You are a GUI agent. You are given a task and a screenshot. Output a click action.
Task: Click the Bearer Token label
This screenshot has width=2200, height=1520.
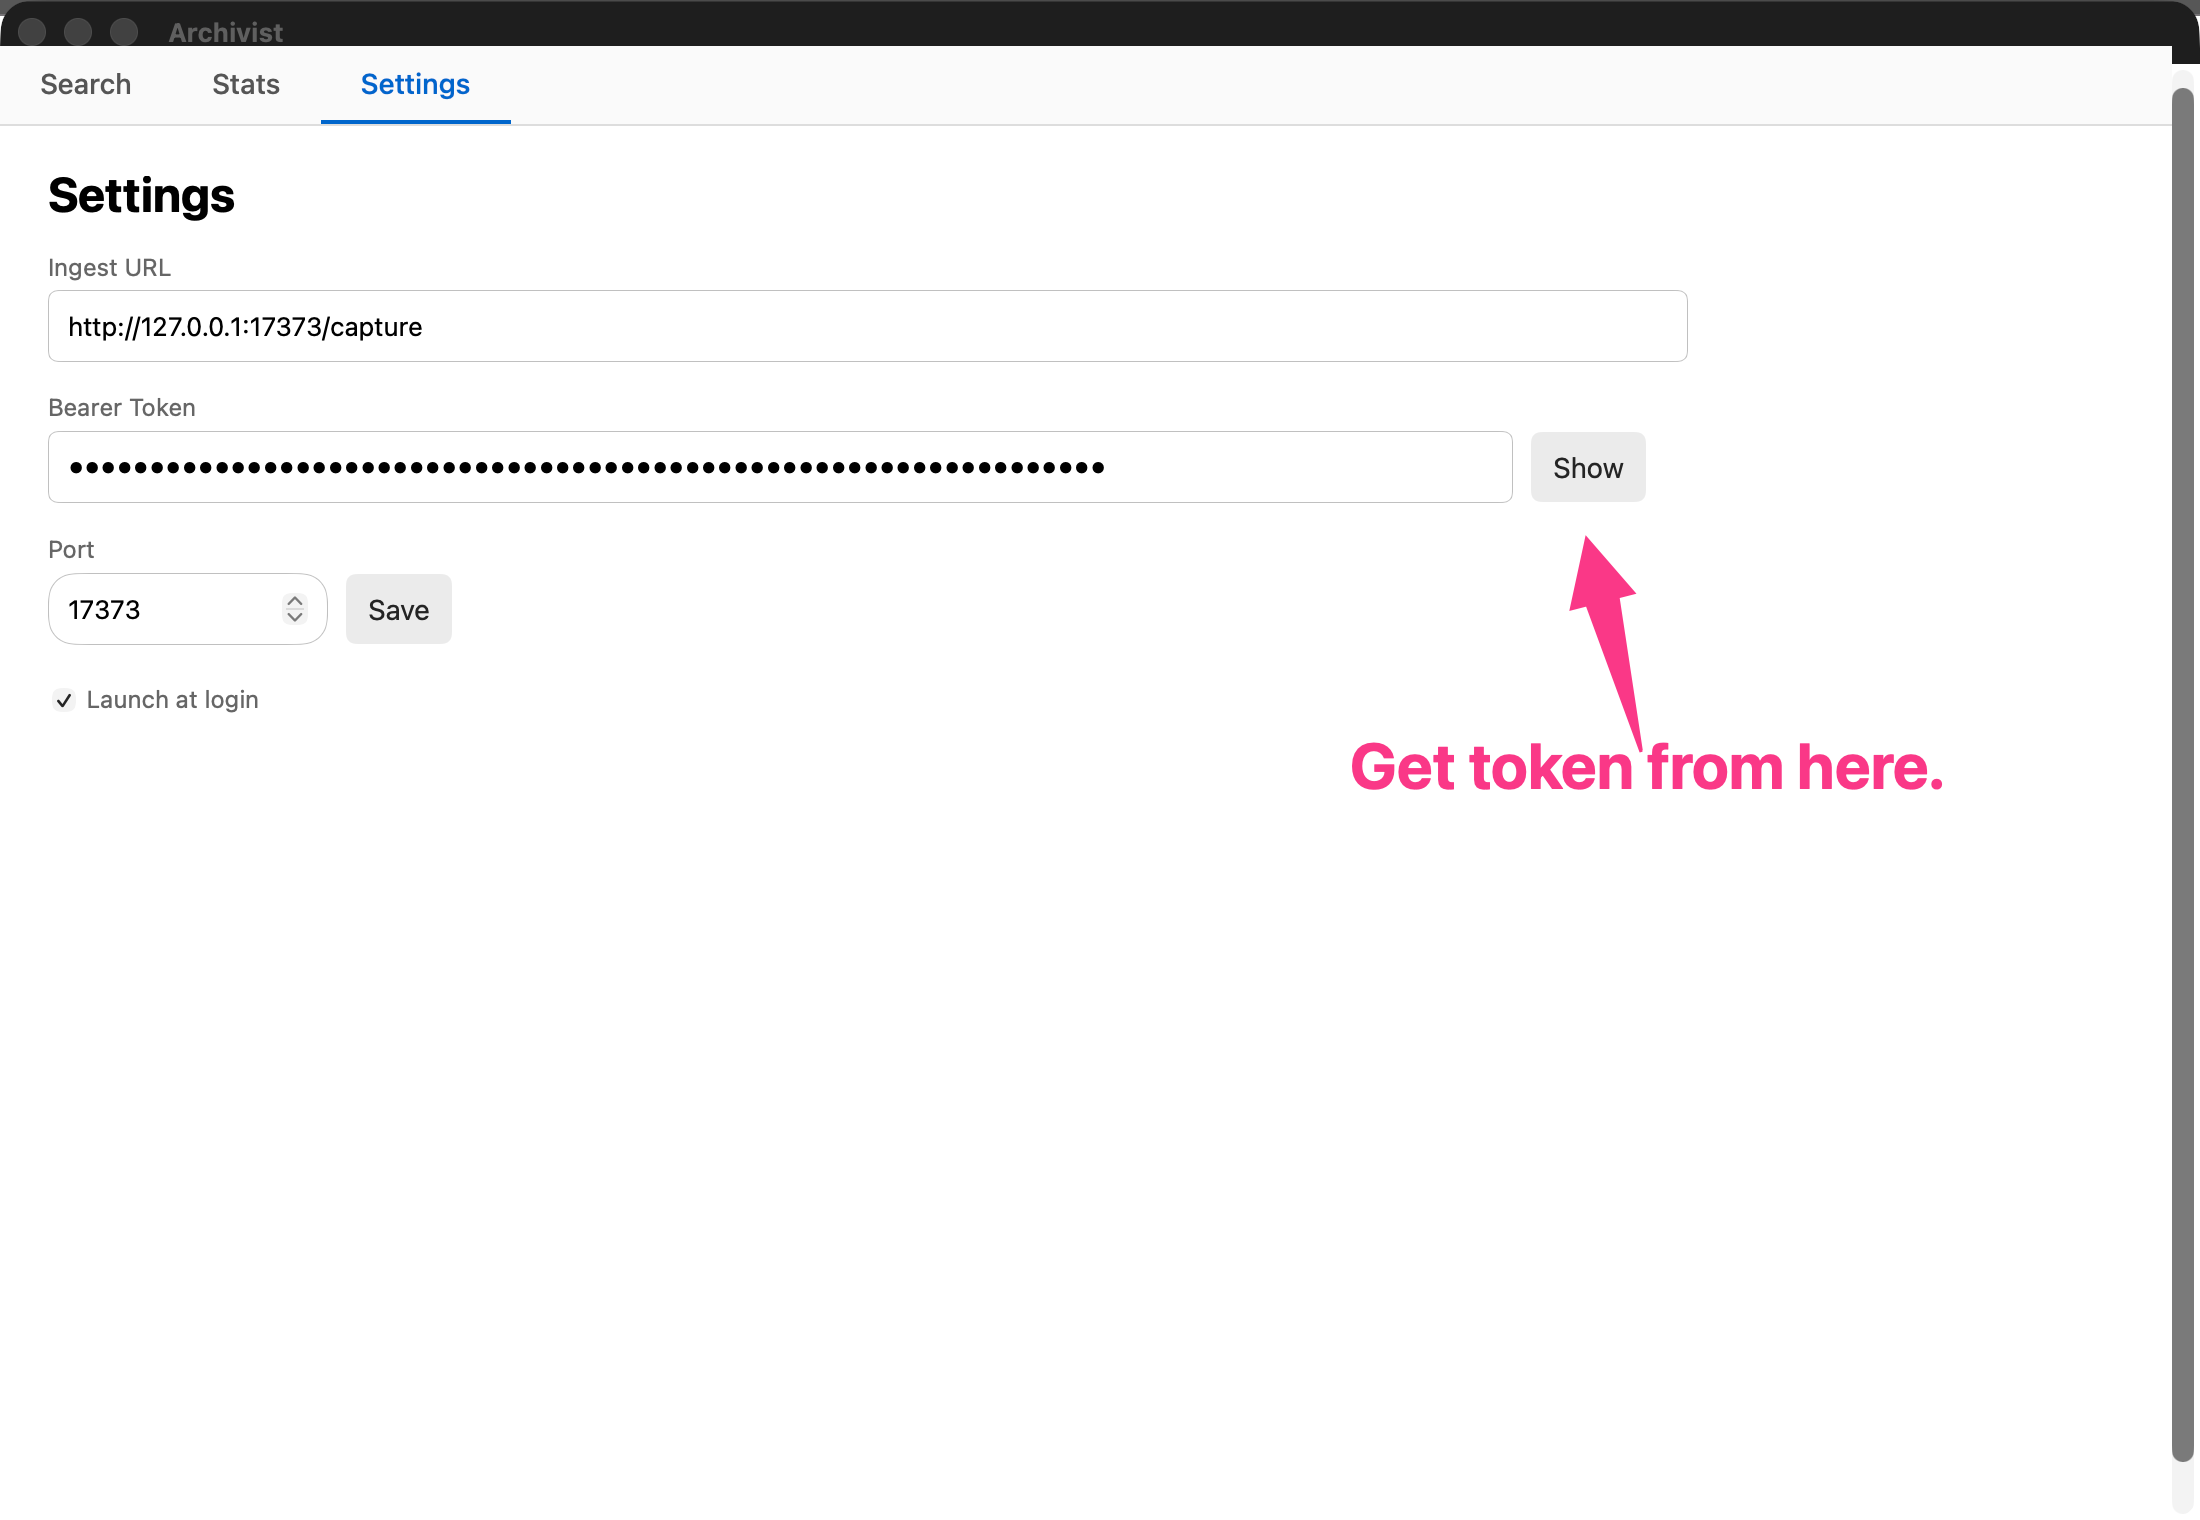point(122,408)
